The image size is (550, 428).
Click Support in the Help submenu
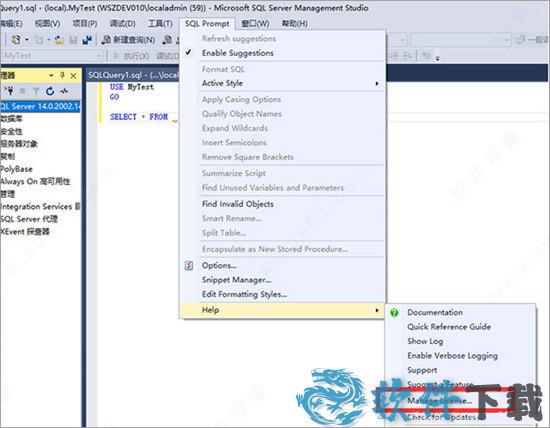click(x=422, y=370)
